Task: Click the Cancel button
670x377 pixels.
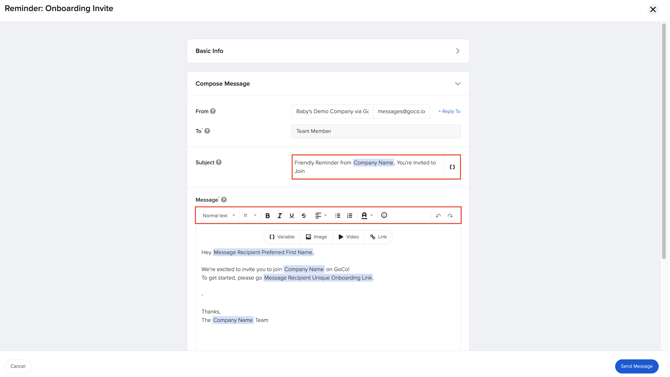Action: (x=18, y=366)
